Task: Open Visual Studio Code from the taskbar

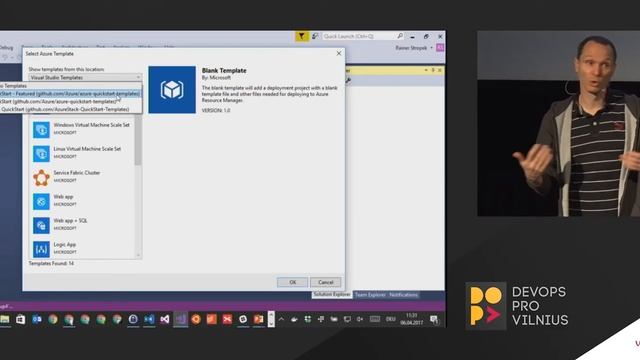Action: pyautogui.click(x=149, y=319)
